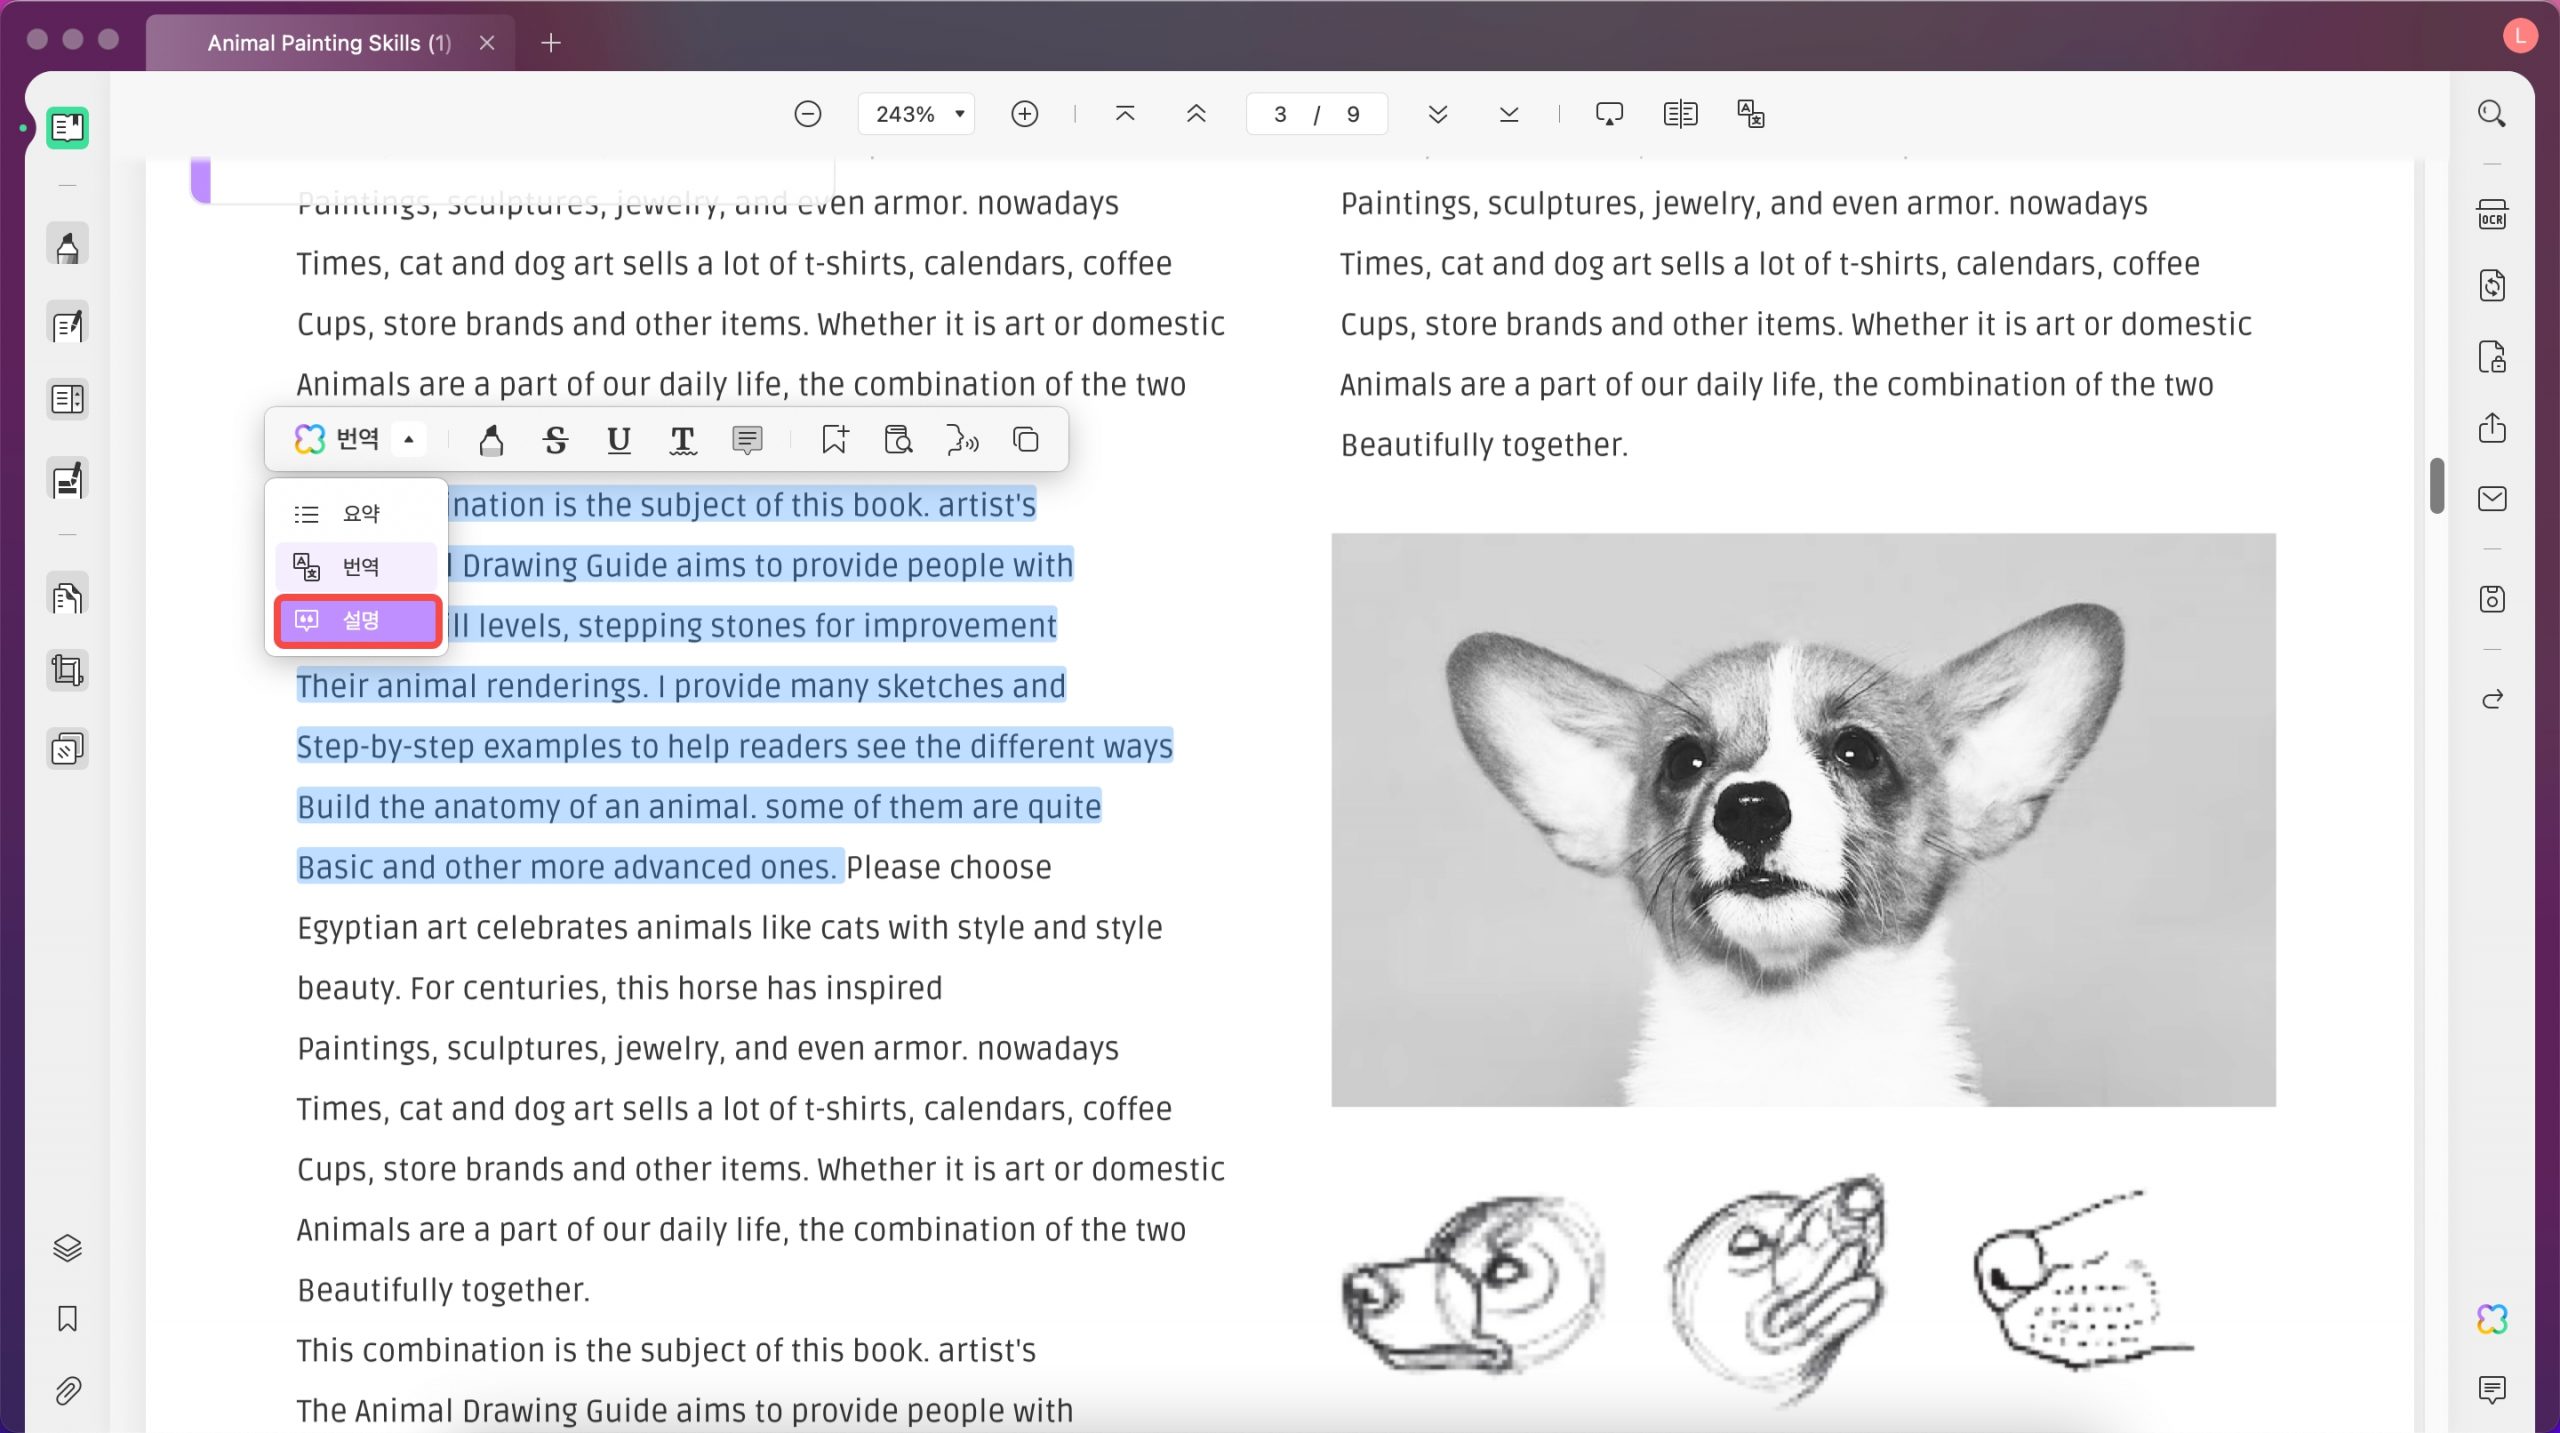Click the zoom in plus button
Screen dimensions: 2560x1433
(1025, 114)
